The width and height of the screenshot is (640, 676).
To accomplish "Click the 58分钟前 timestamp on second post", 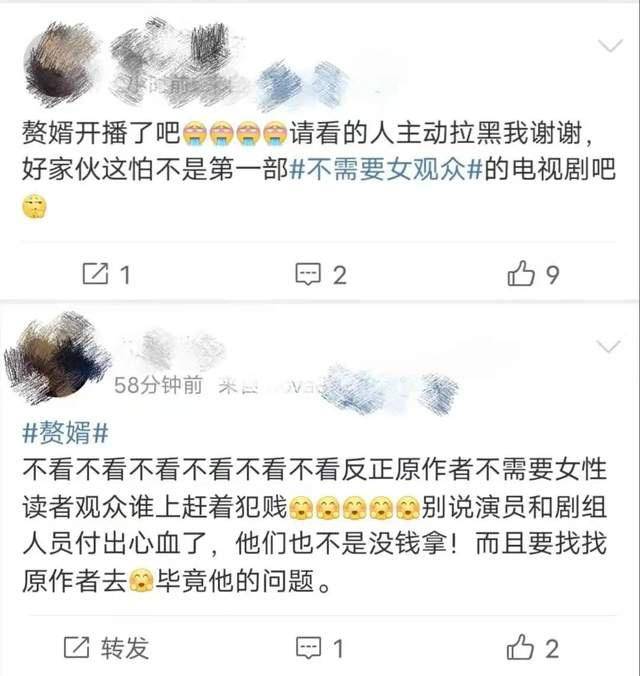I will (x=158, y=385).
